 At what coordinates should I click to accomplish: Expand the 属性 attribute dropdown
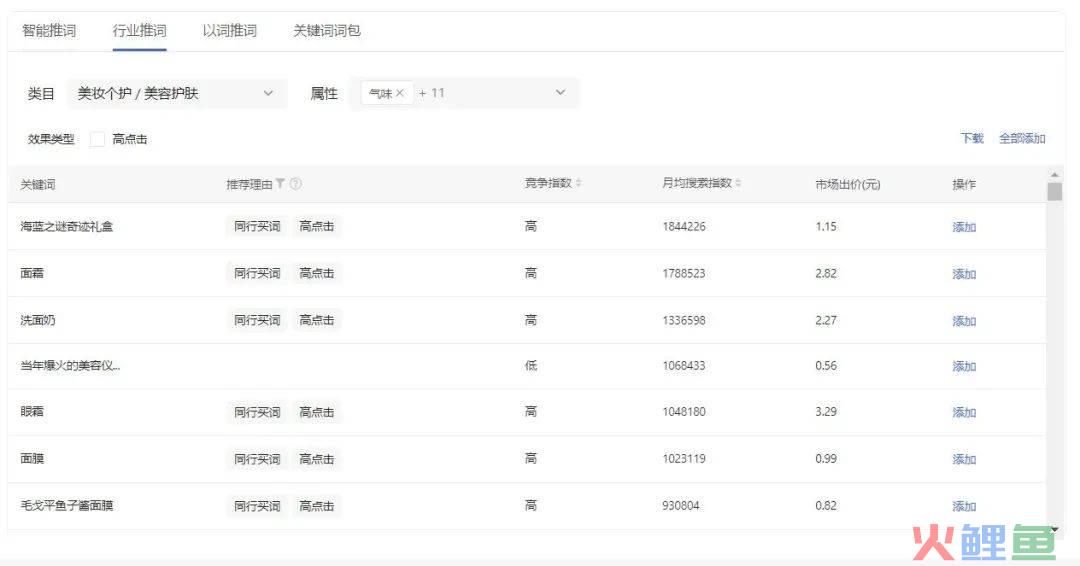click(x=560, y=93)
